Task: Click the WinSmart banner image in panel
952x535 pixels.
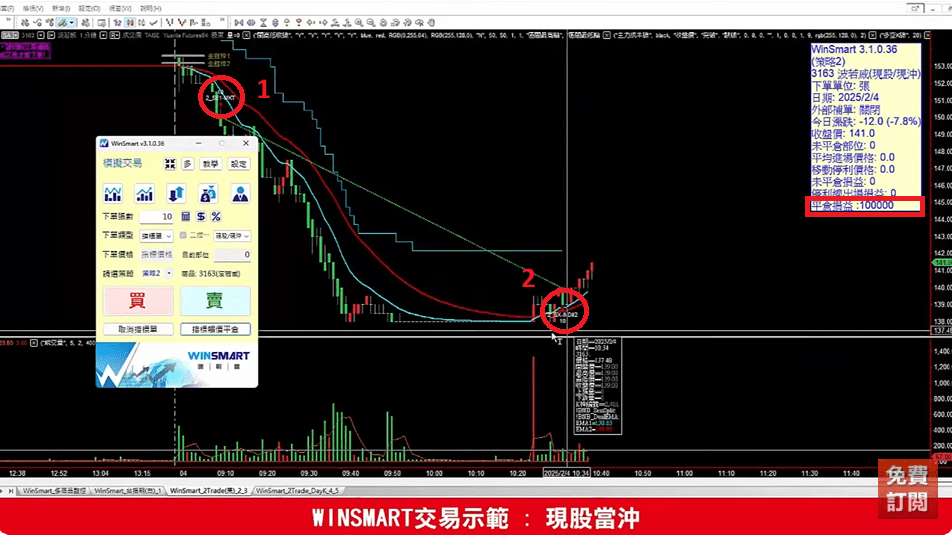Action: [176, 364]
